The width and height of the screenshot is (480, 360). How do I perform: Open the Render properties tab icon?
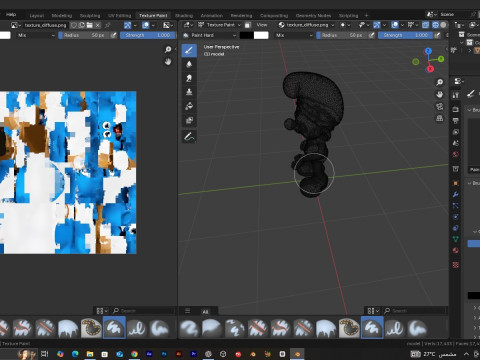coord(456,109)
